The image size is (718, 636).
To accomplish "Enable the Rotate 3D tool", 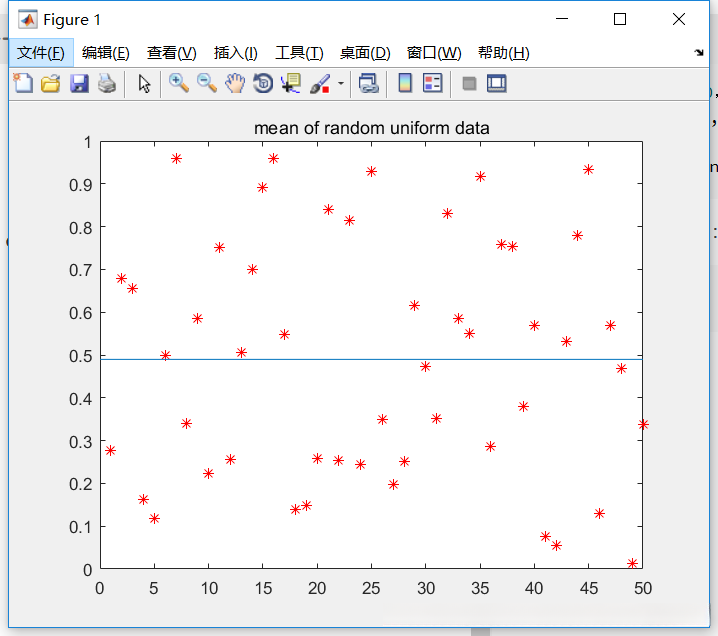I will 263,84.
